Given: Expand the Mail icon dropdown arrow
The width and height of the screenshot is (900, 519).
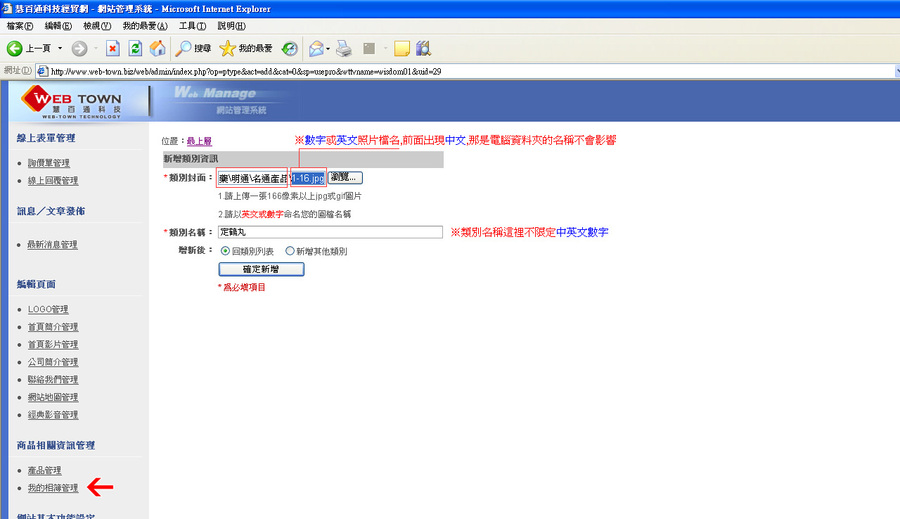Looking at the screenshot, I should 328,49.
